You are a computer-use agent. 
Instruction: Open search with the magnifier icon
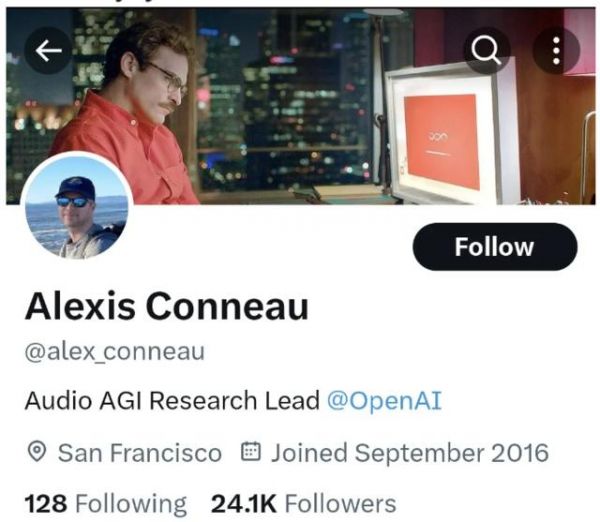[x=486, y=51]
